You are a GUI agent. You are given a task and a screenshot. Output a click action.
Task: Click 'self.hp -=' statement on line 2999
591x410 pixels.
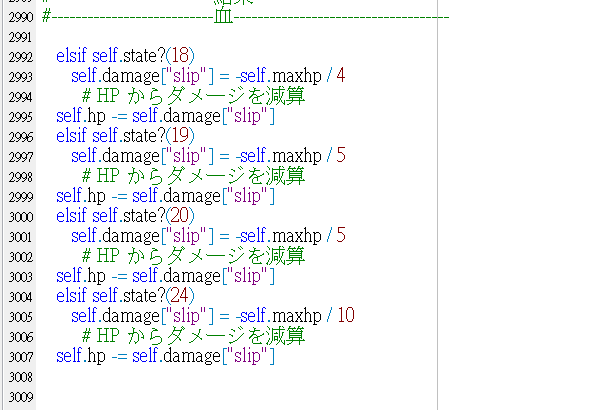click(x=165, y=196)
